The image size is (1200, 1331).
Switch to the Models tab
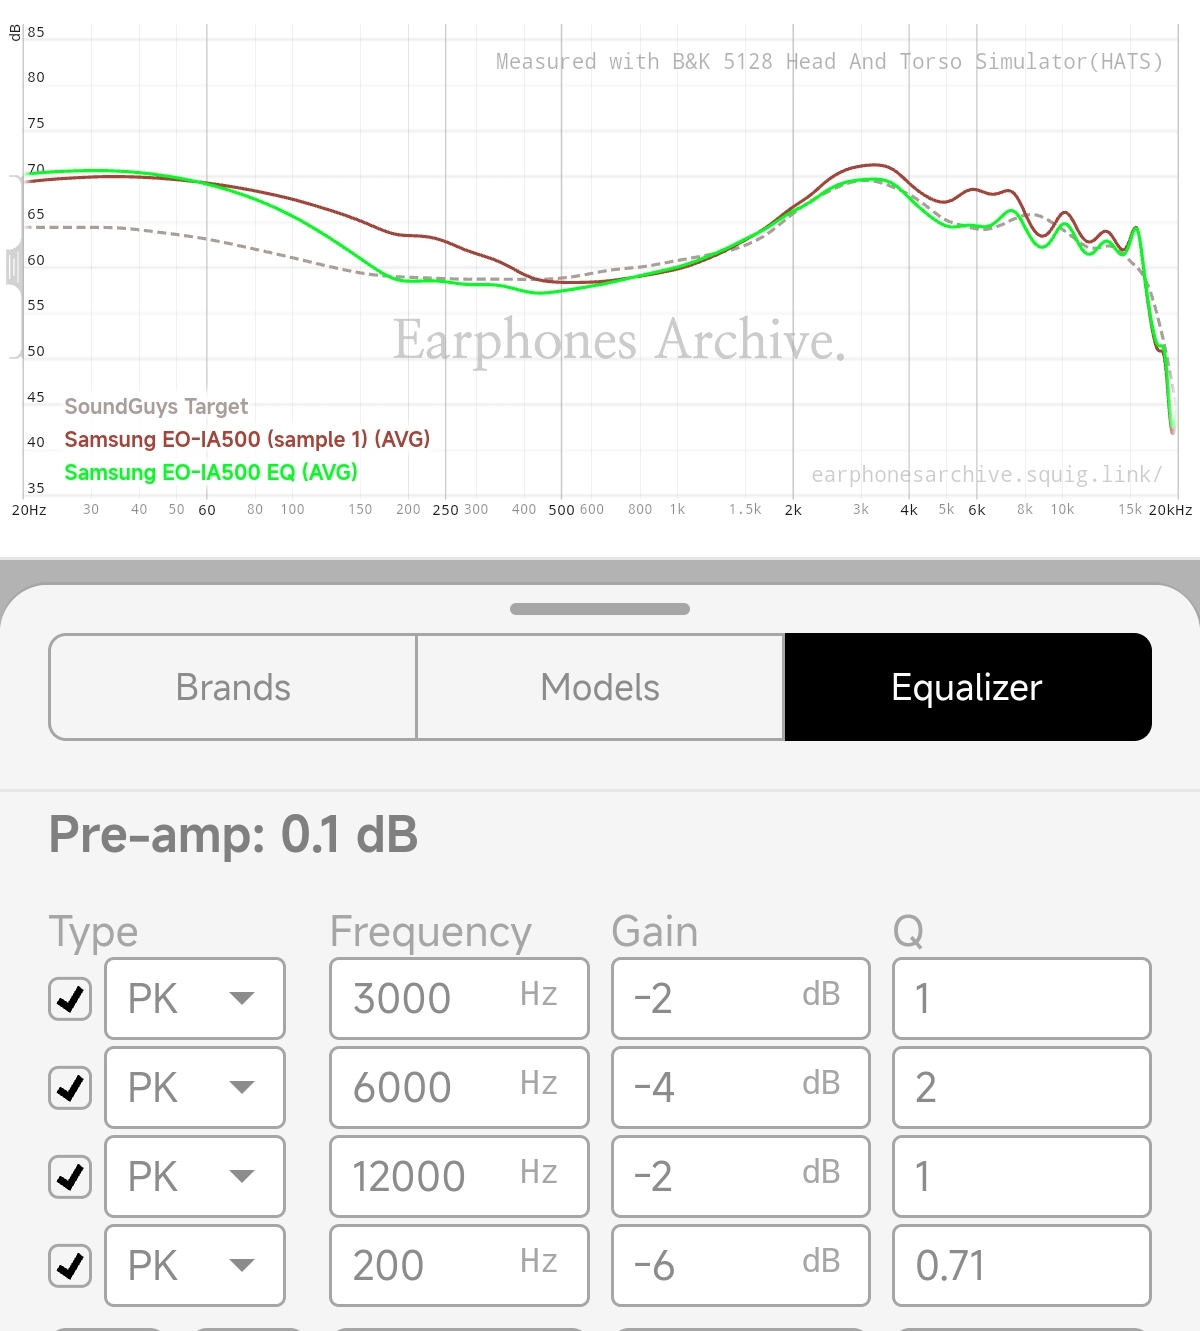tap(600, 687)
